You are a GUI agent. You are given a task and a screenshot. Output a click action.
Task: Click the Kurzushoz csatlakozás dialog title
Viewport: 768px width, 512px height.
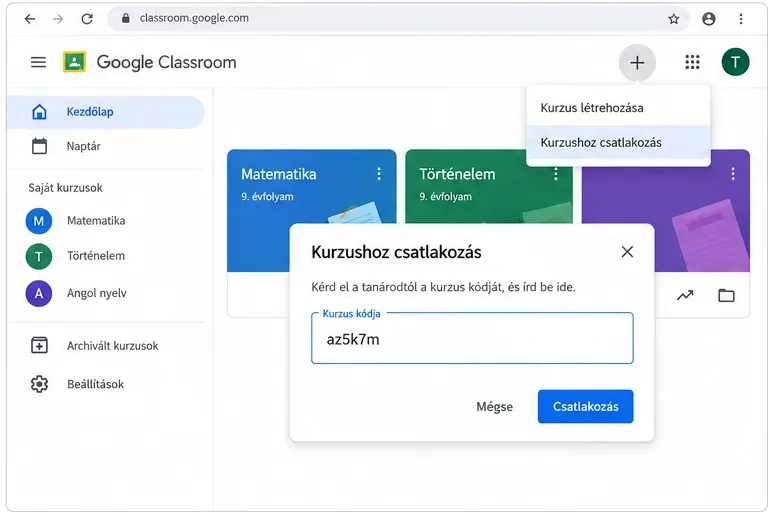pos(396,252)
